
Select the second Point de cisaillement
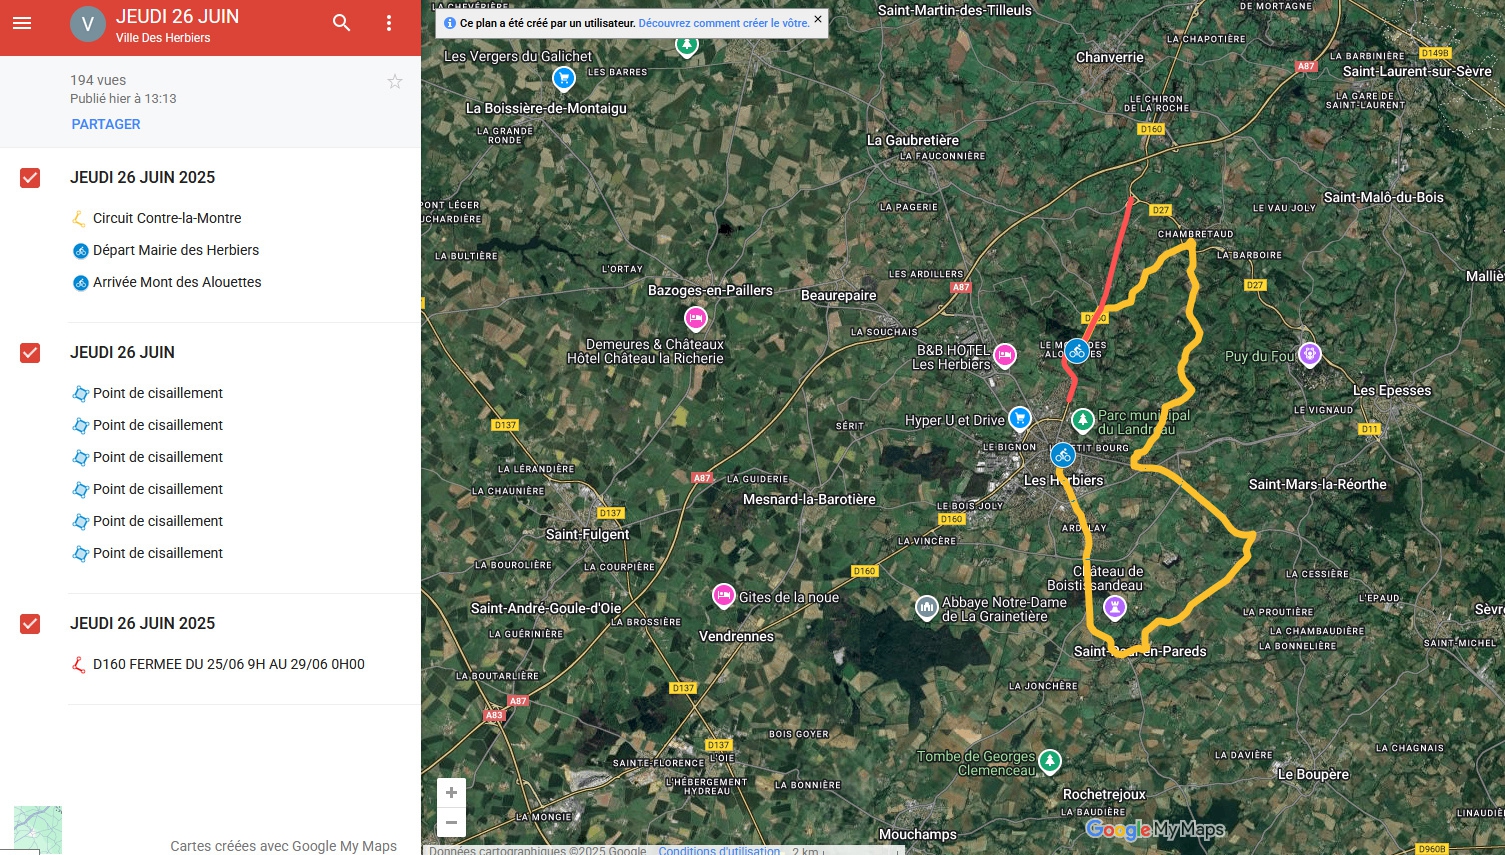tap(158, 425)
